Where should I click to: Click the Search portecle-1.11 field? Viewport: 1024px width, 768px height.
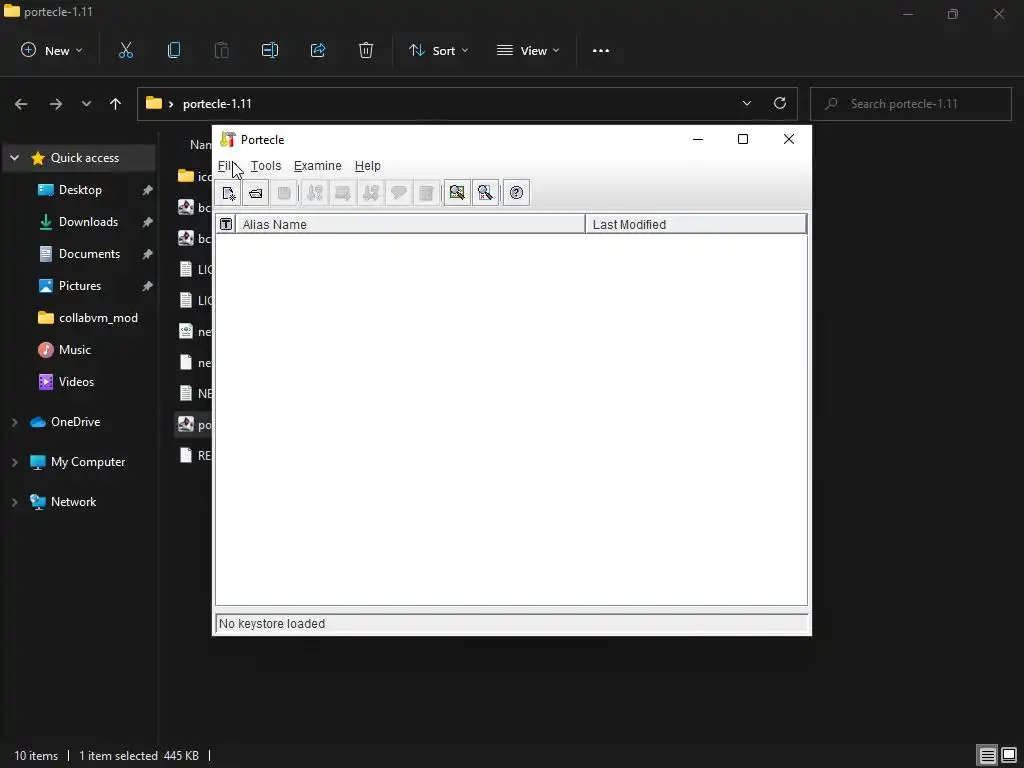(910, 104)
